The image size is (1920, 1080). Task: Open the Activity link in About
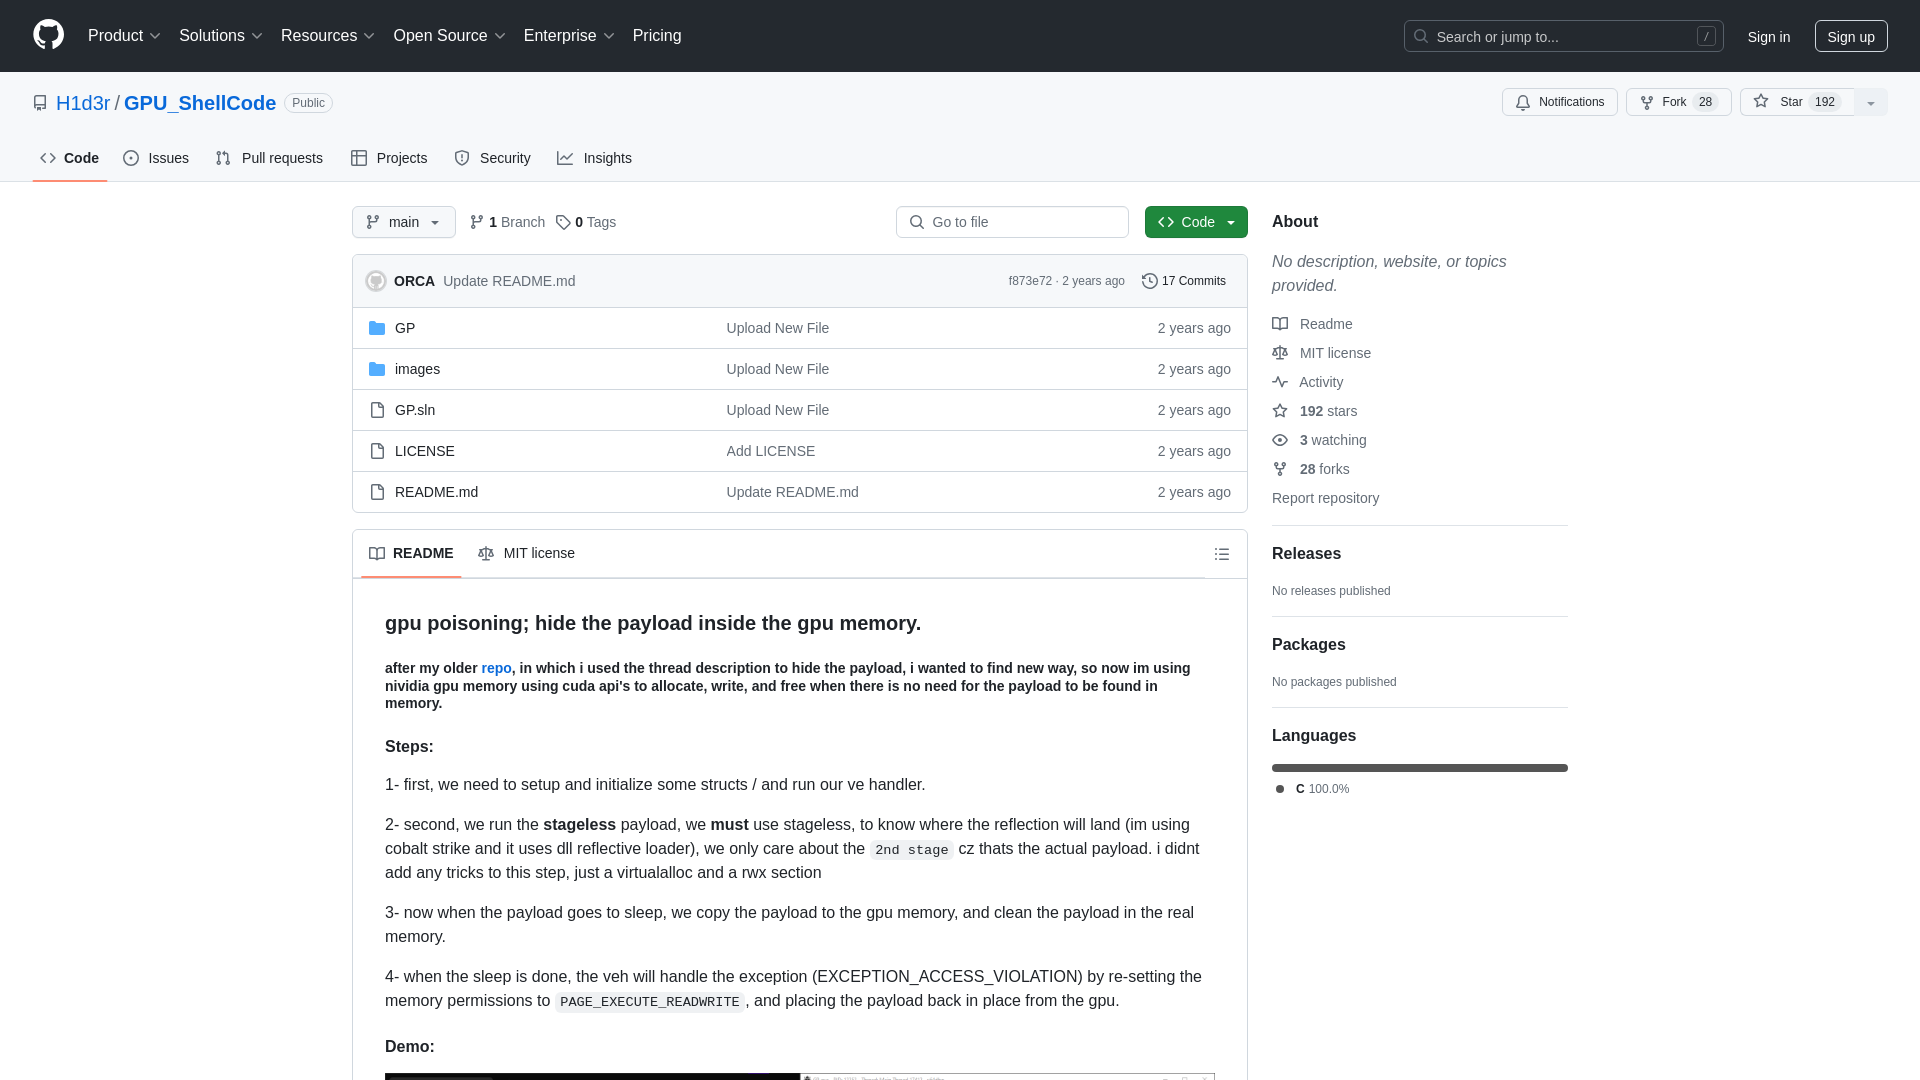point(1307,382)
